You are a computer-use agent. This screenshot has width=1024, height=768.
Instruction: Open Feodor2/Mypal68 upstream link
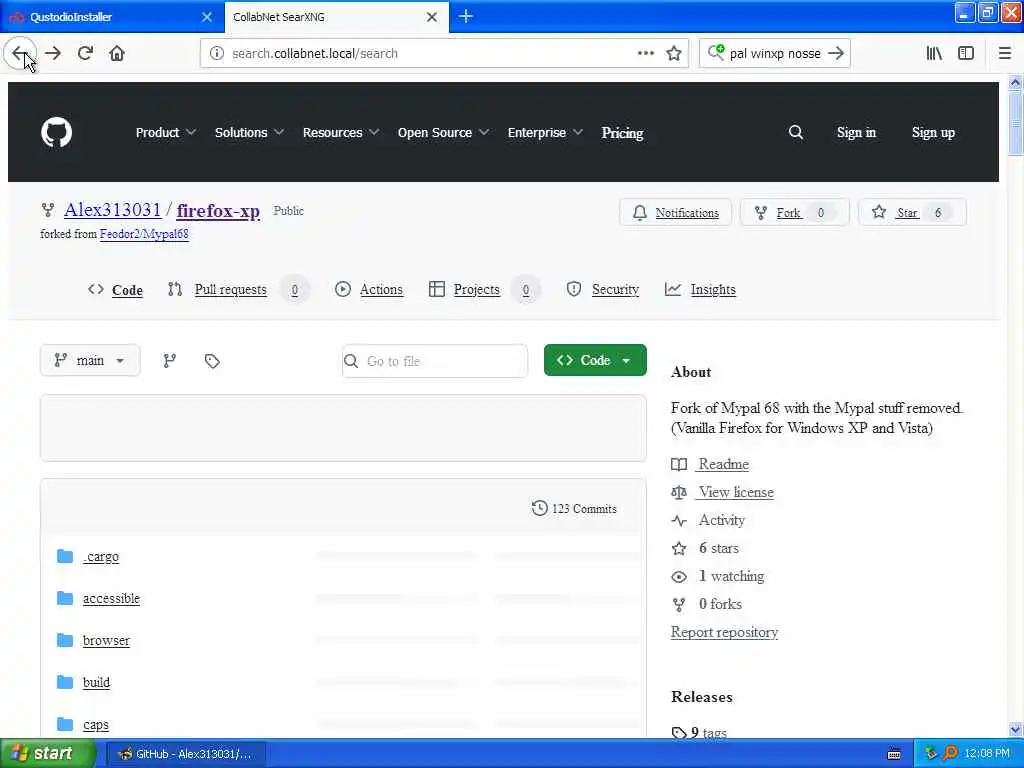click(144, 234)
